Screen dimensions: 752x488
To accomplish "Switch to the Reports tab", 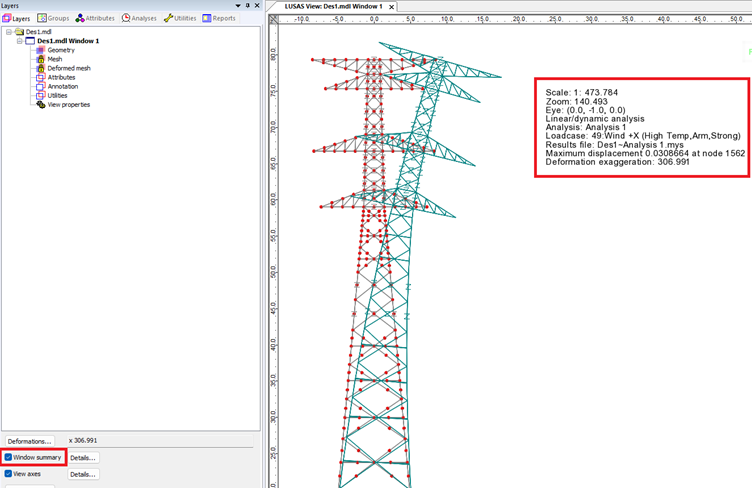I will coord(220,18).
